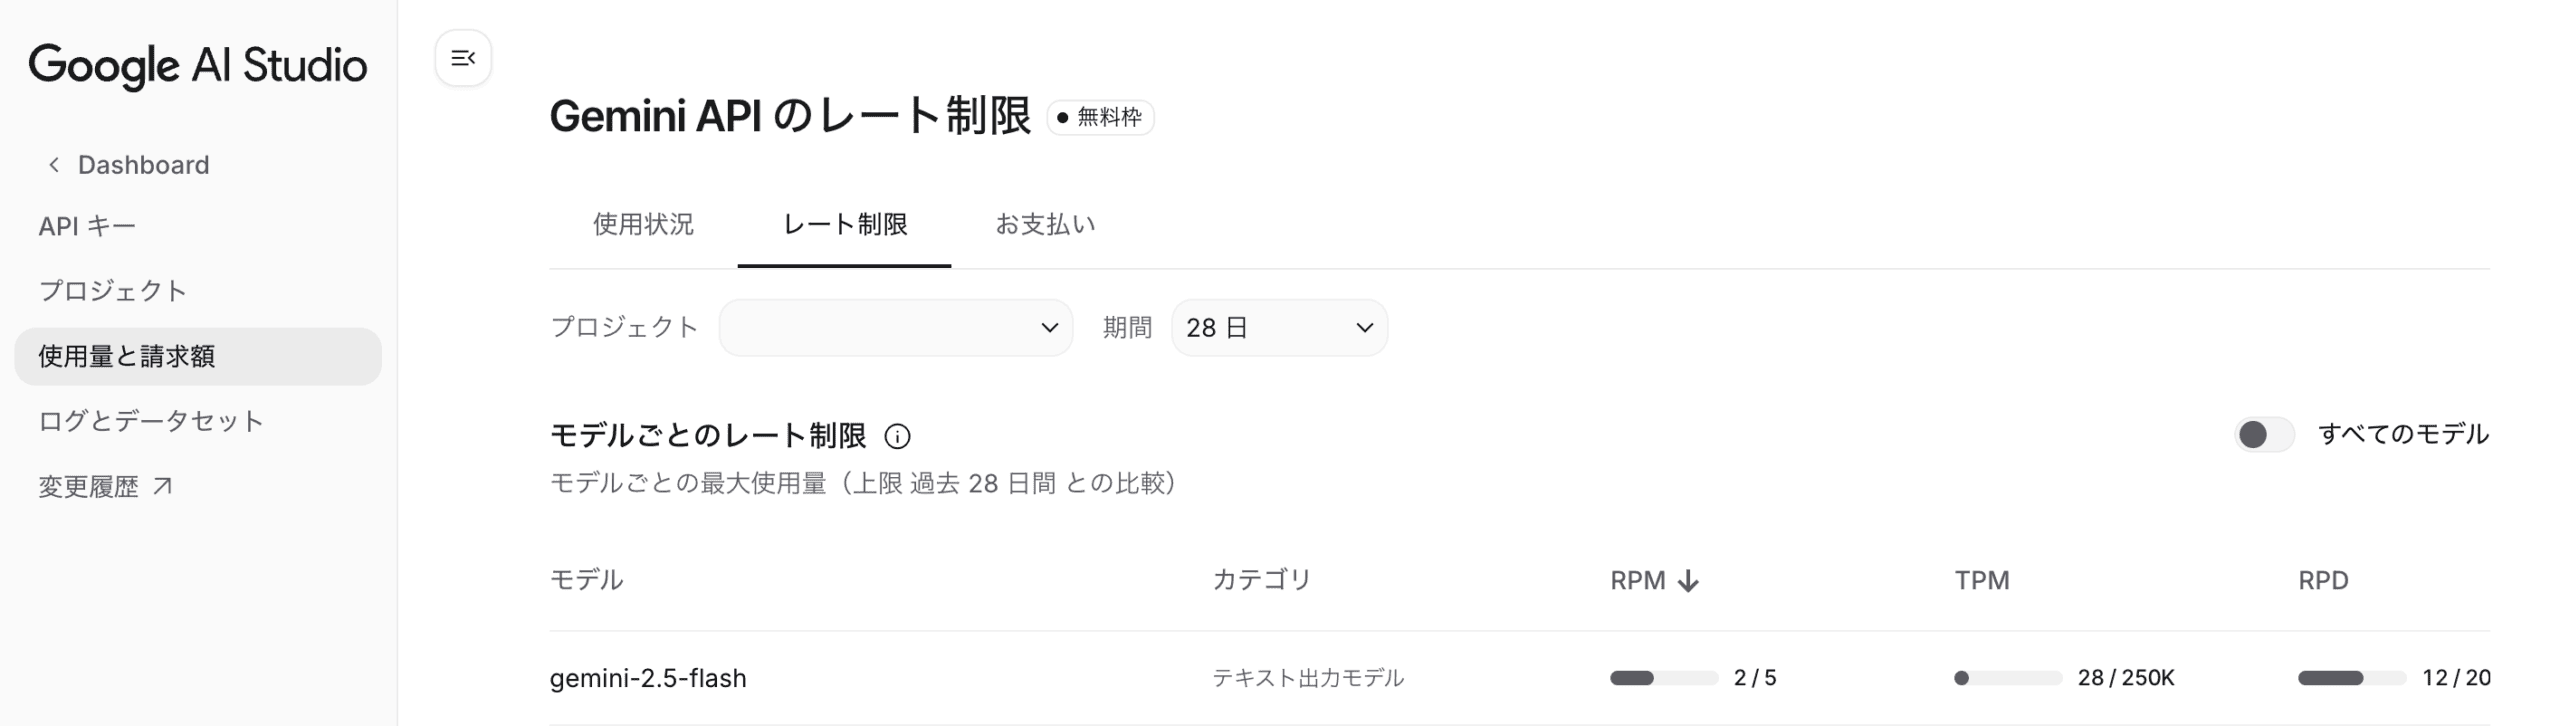Enable the すべてのモデル toggle

[x=2263, y=435]
